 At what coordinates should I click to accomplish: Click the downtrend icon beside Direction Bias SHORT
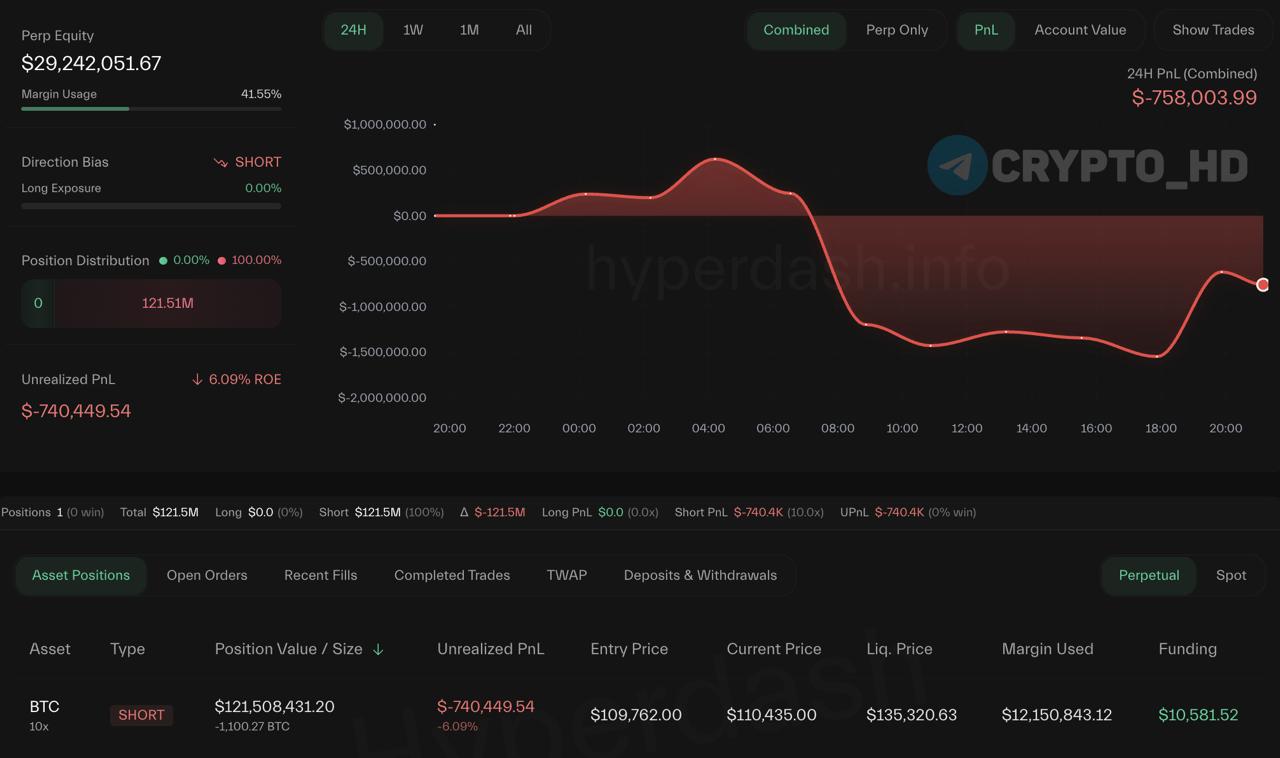coord(220,162)
